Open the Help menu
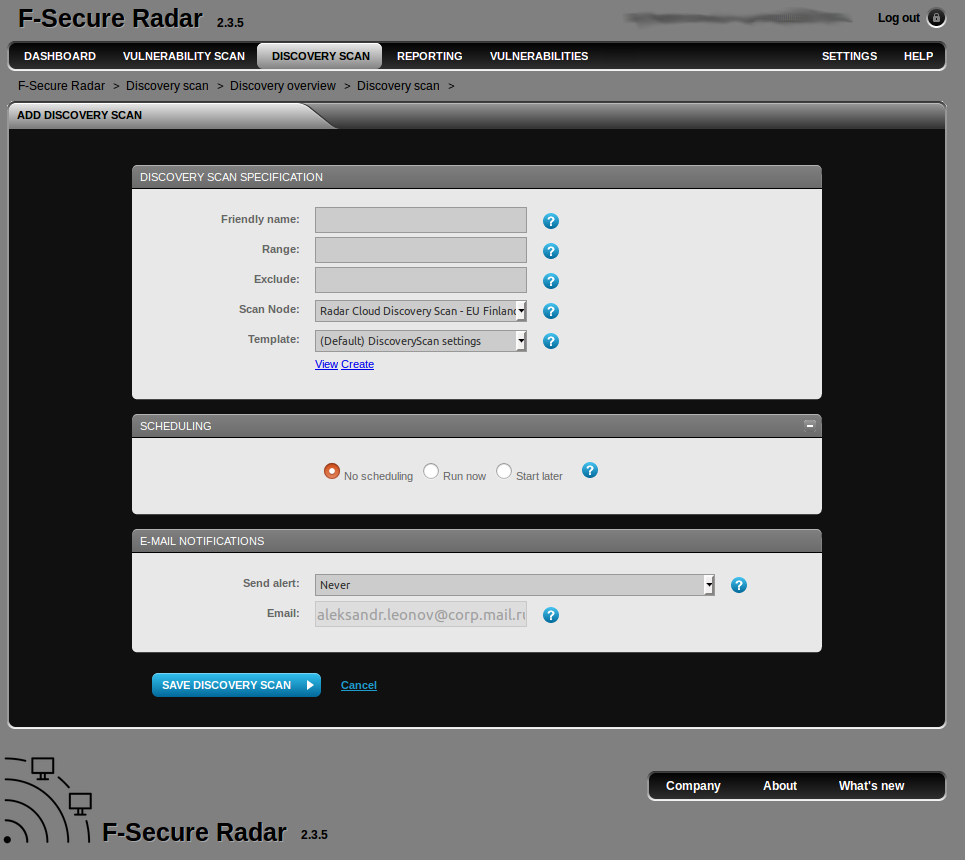Screen dimensions: 965x860 click(x=918, y=56)
